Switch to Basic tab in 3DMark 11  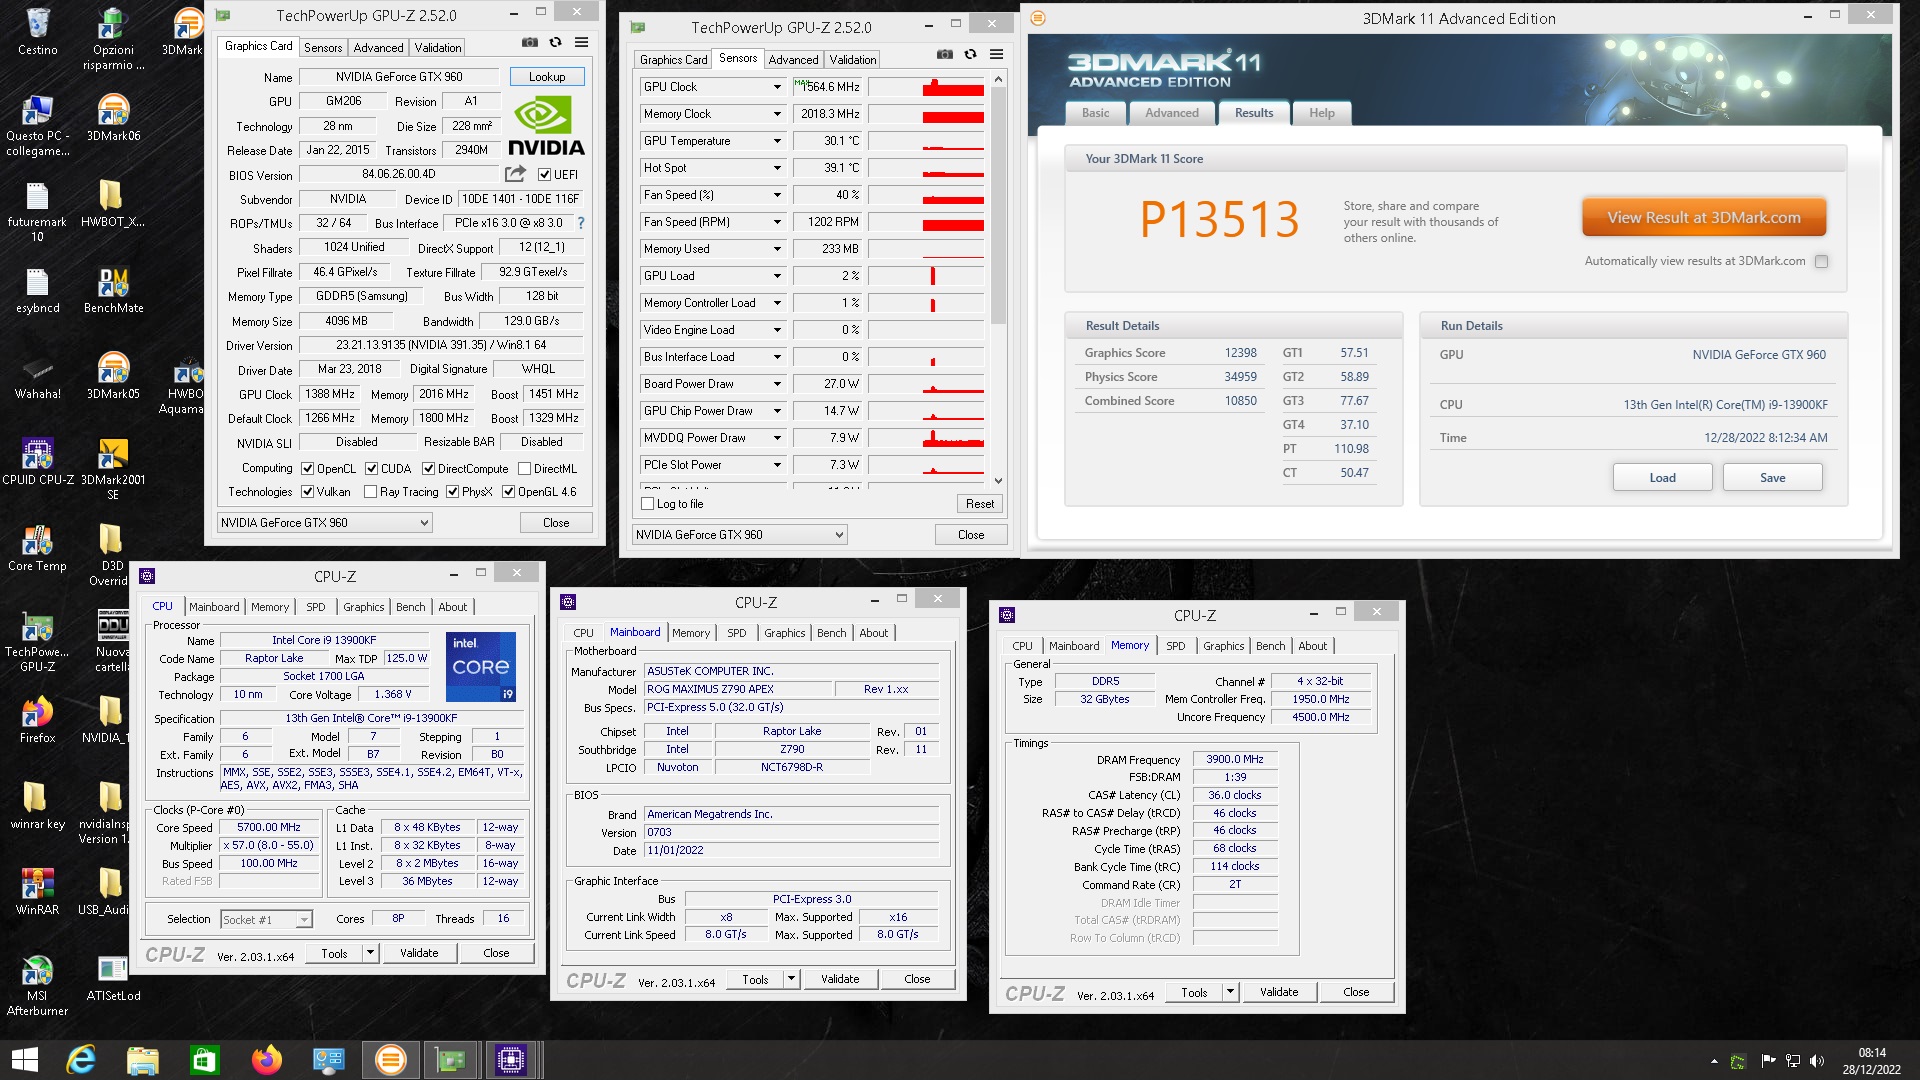point(1095,113)
